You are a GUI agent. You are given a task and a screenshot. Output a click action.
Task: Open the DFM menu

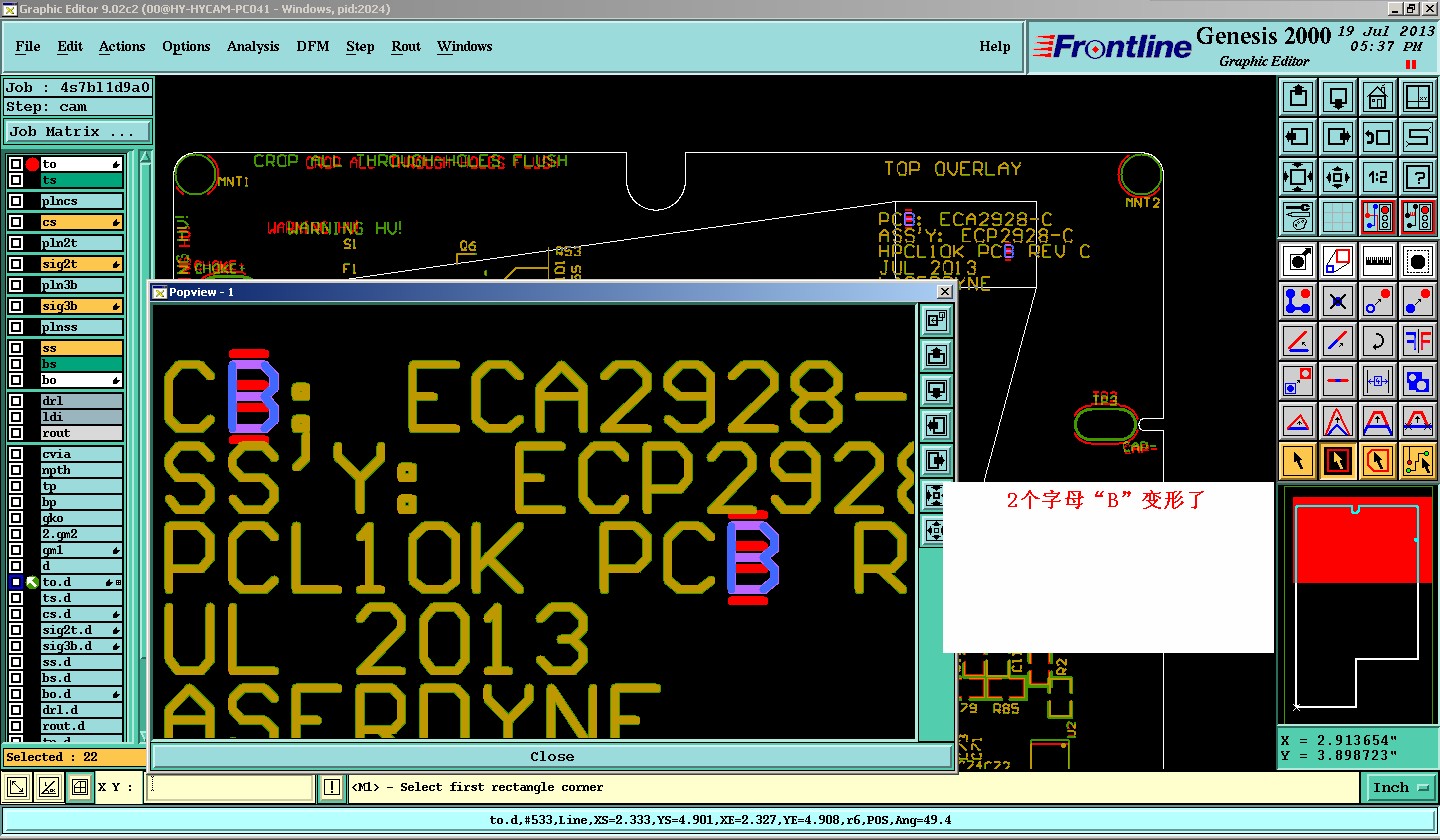[x=313, y=46]
